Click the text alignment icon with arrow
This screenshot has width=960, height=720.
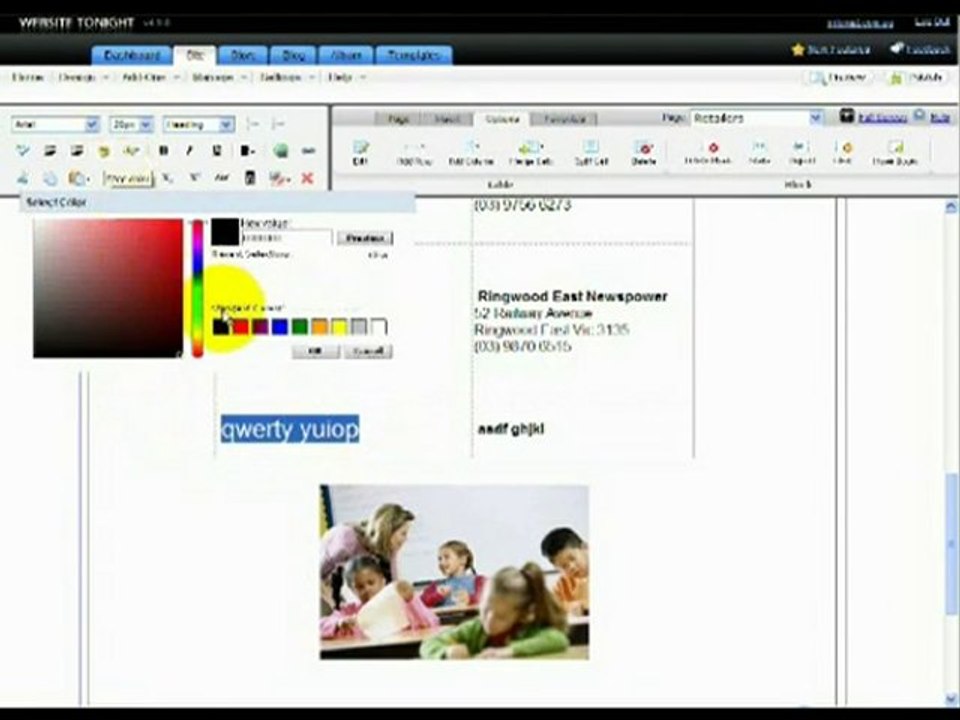(247, 150)
